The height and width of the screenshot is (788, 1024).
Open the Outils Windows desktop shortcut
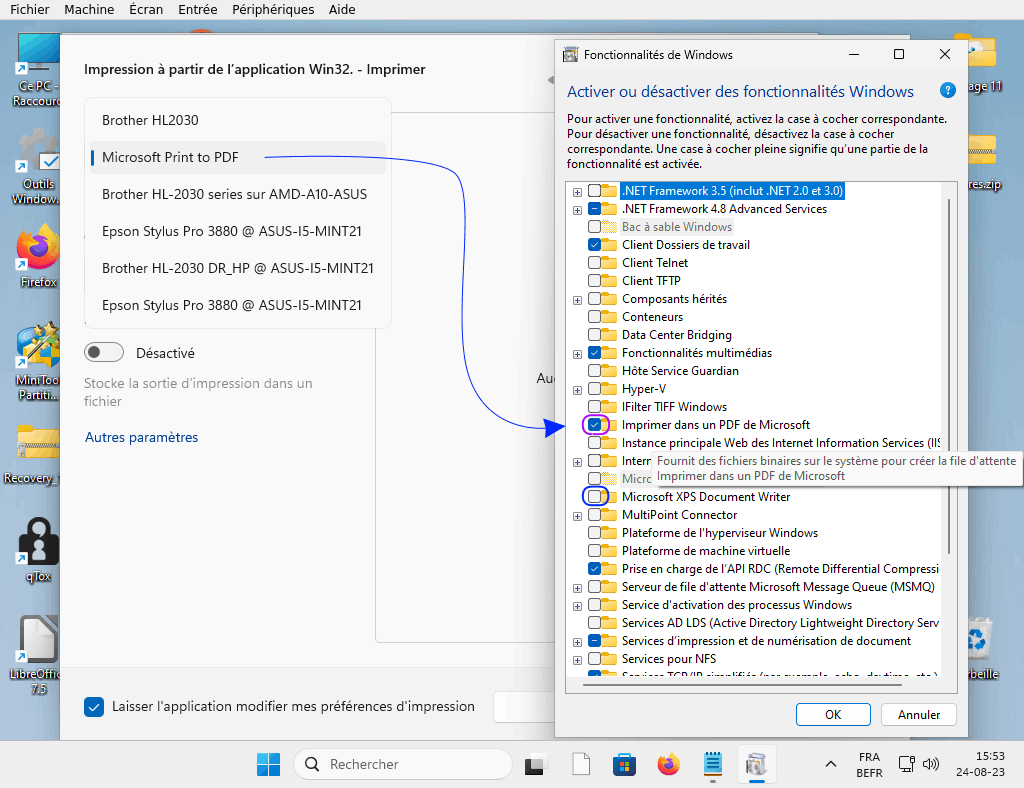click(x=36, y=167)
